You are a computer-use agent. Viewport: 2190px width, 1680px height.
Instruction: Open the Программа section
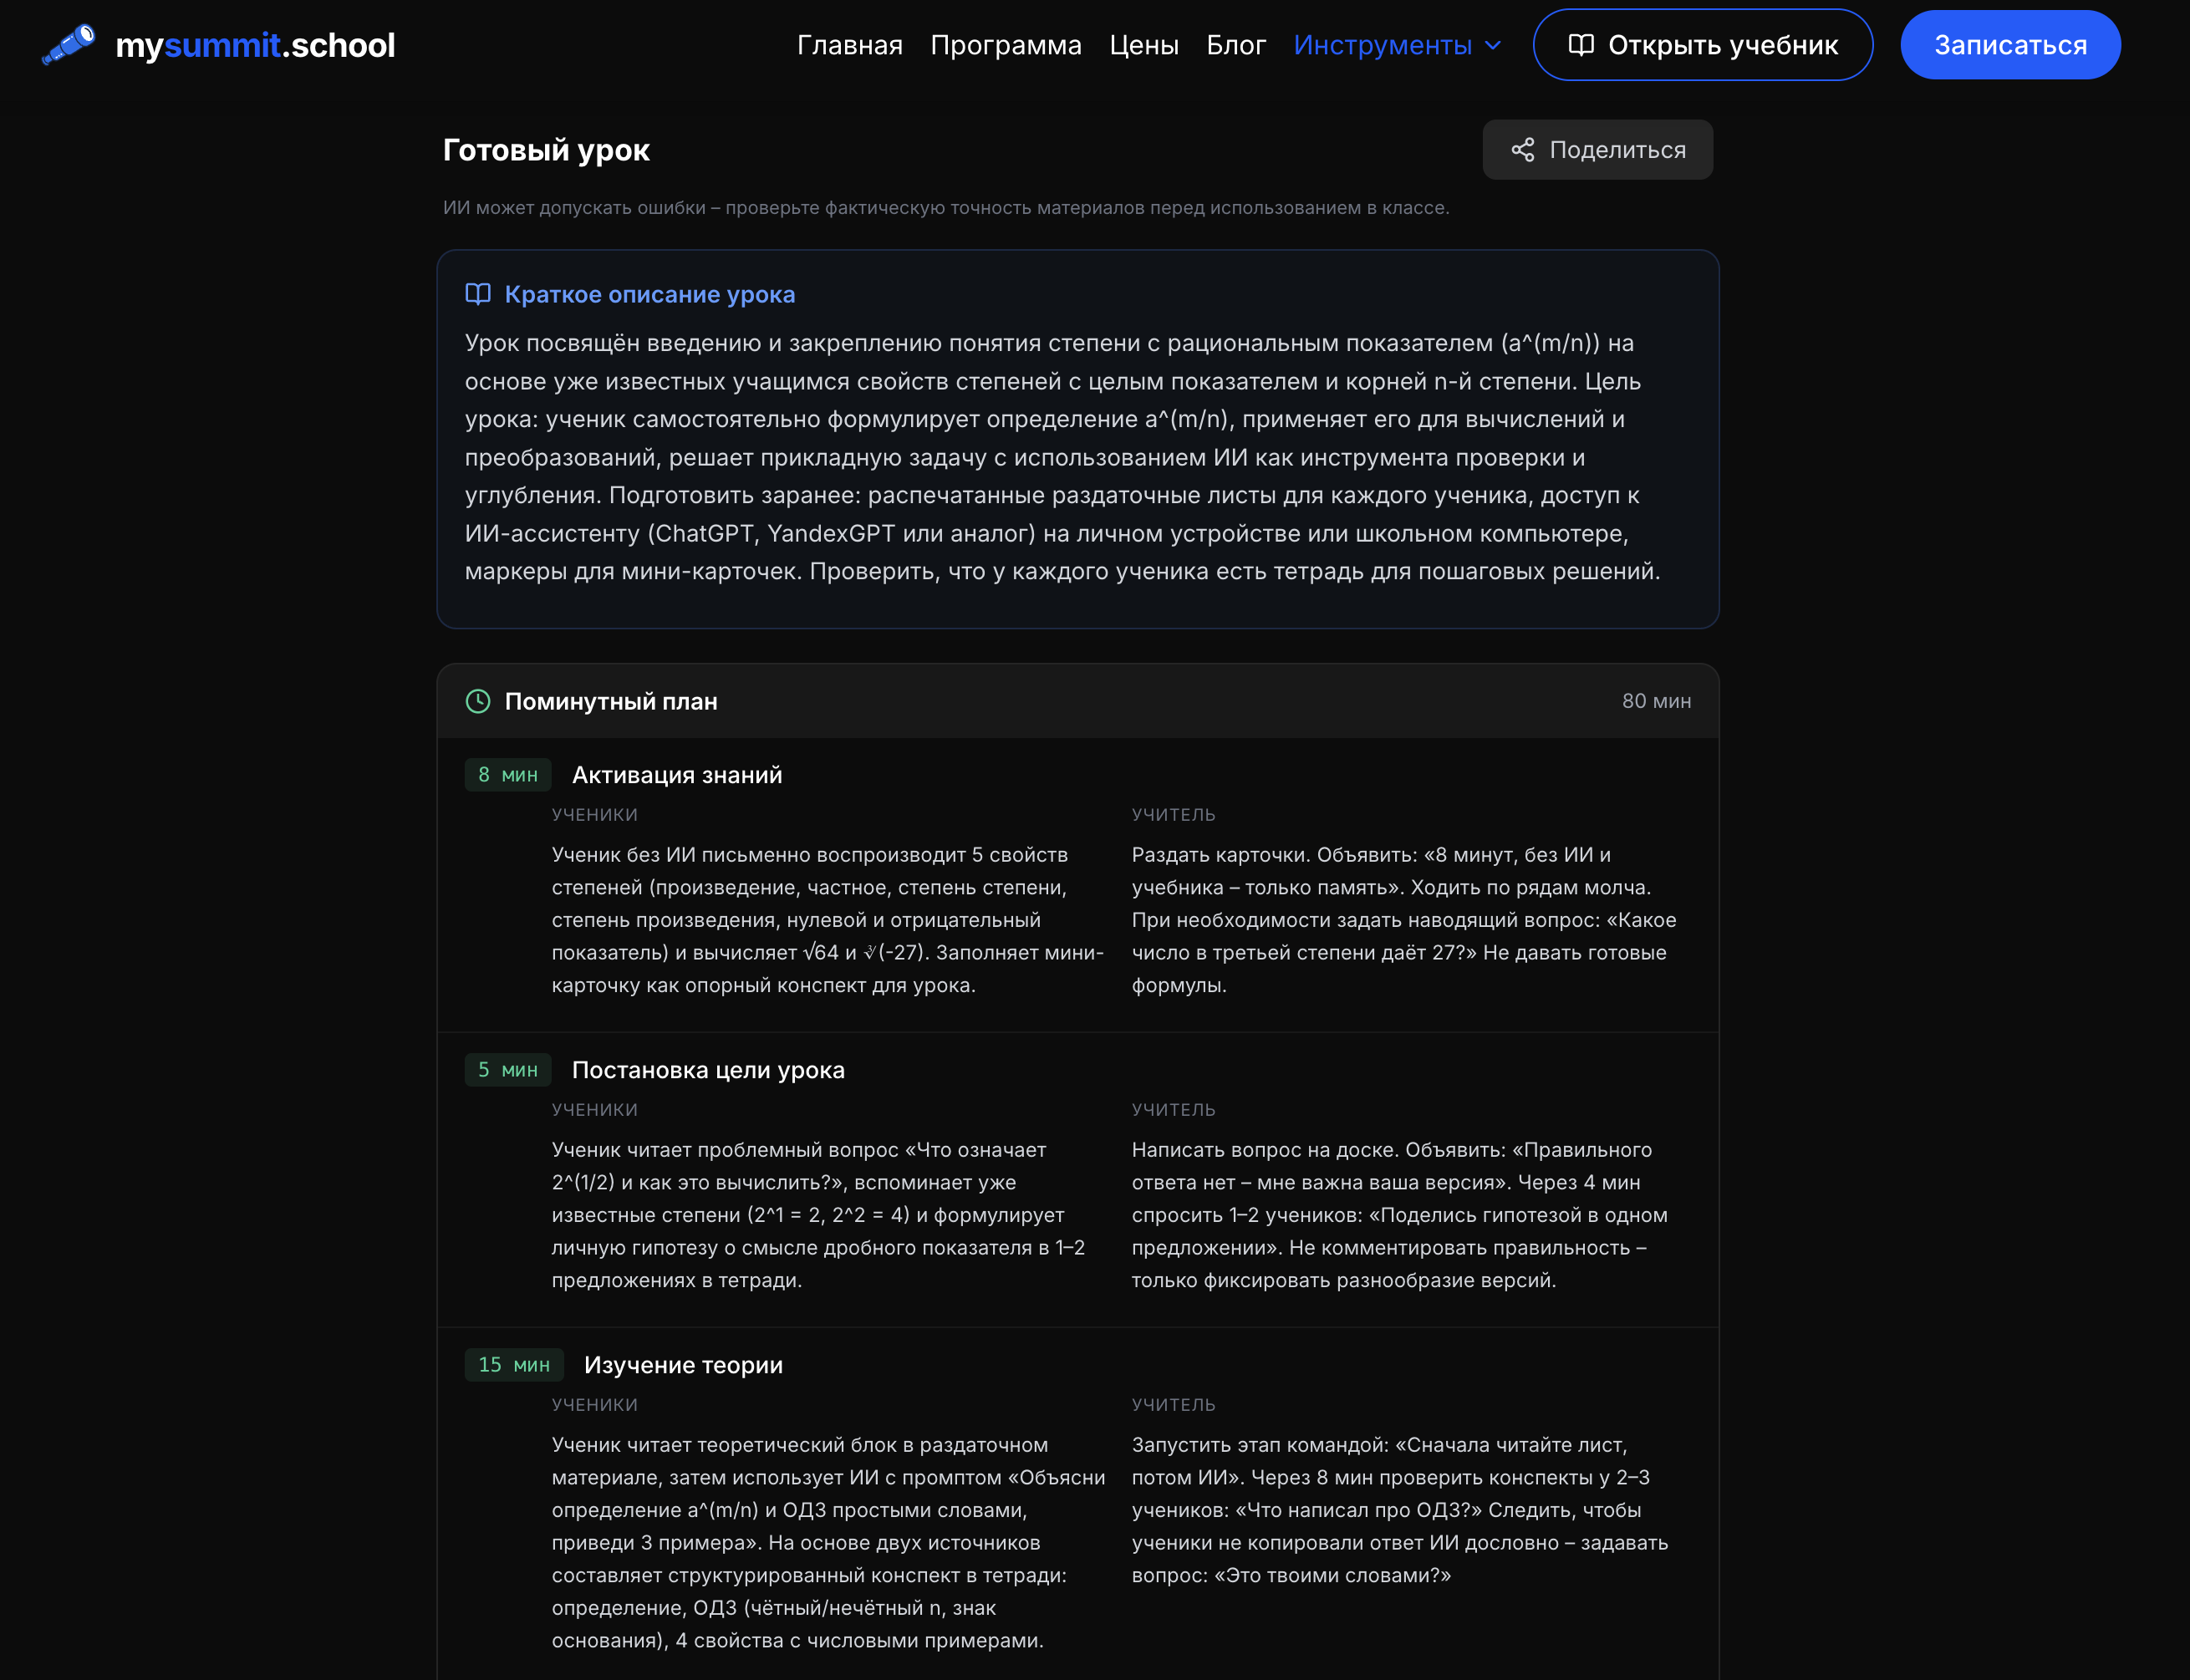(1006, 45)
